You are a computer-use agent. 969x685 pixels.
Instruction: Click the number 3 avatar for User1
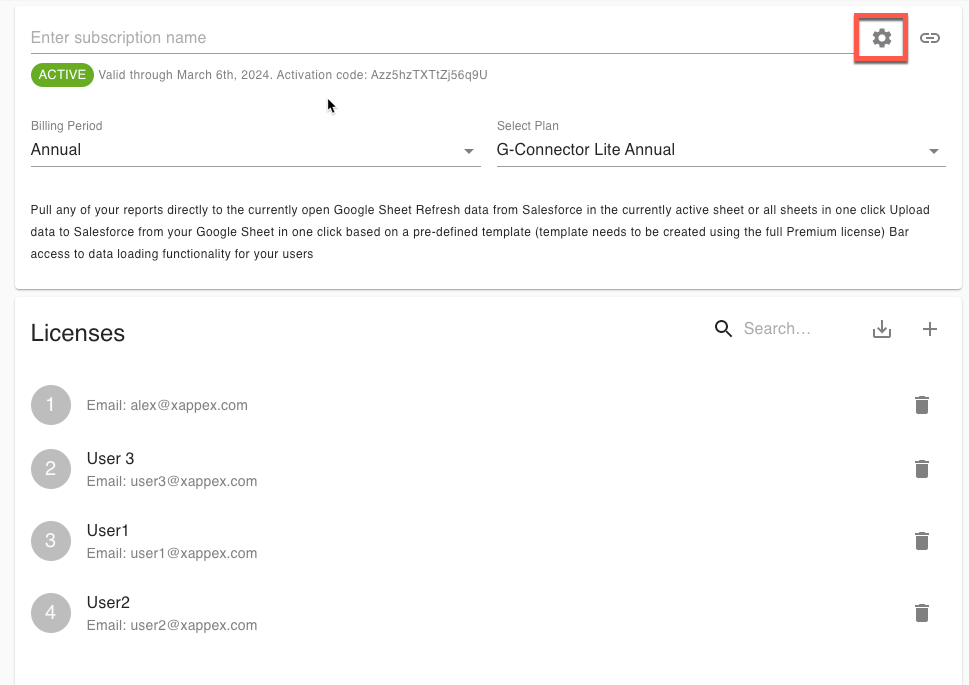51,541
